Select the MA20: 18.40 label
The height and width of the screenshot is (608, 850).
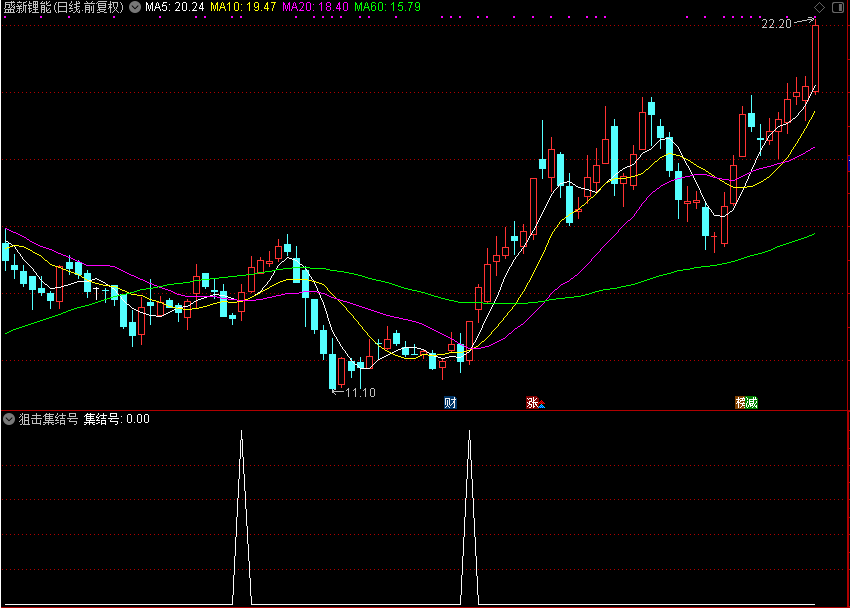tap(315, 7)
